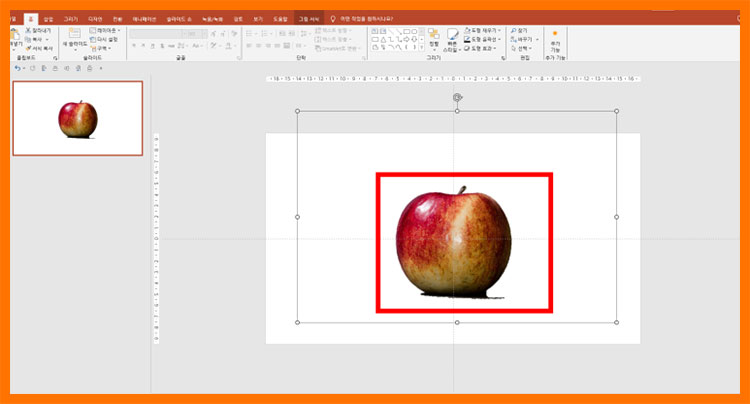The width and height of the screenshot is (750, 404).
Task: Click the bottom-middle sizing handle of the picture
Action: point(457,322)
